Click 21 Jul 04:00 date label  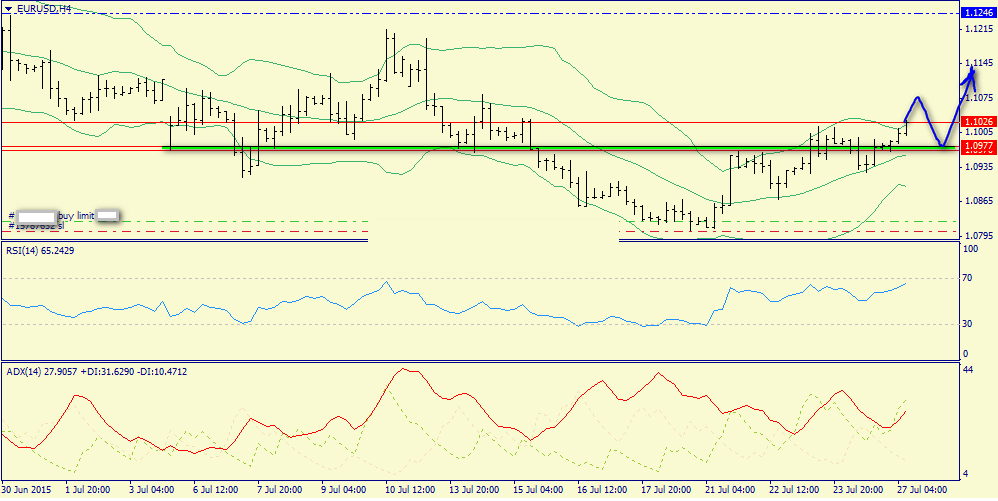pyautogui.click(x=730, y=491)
